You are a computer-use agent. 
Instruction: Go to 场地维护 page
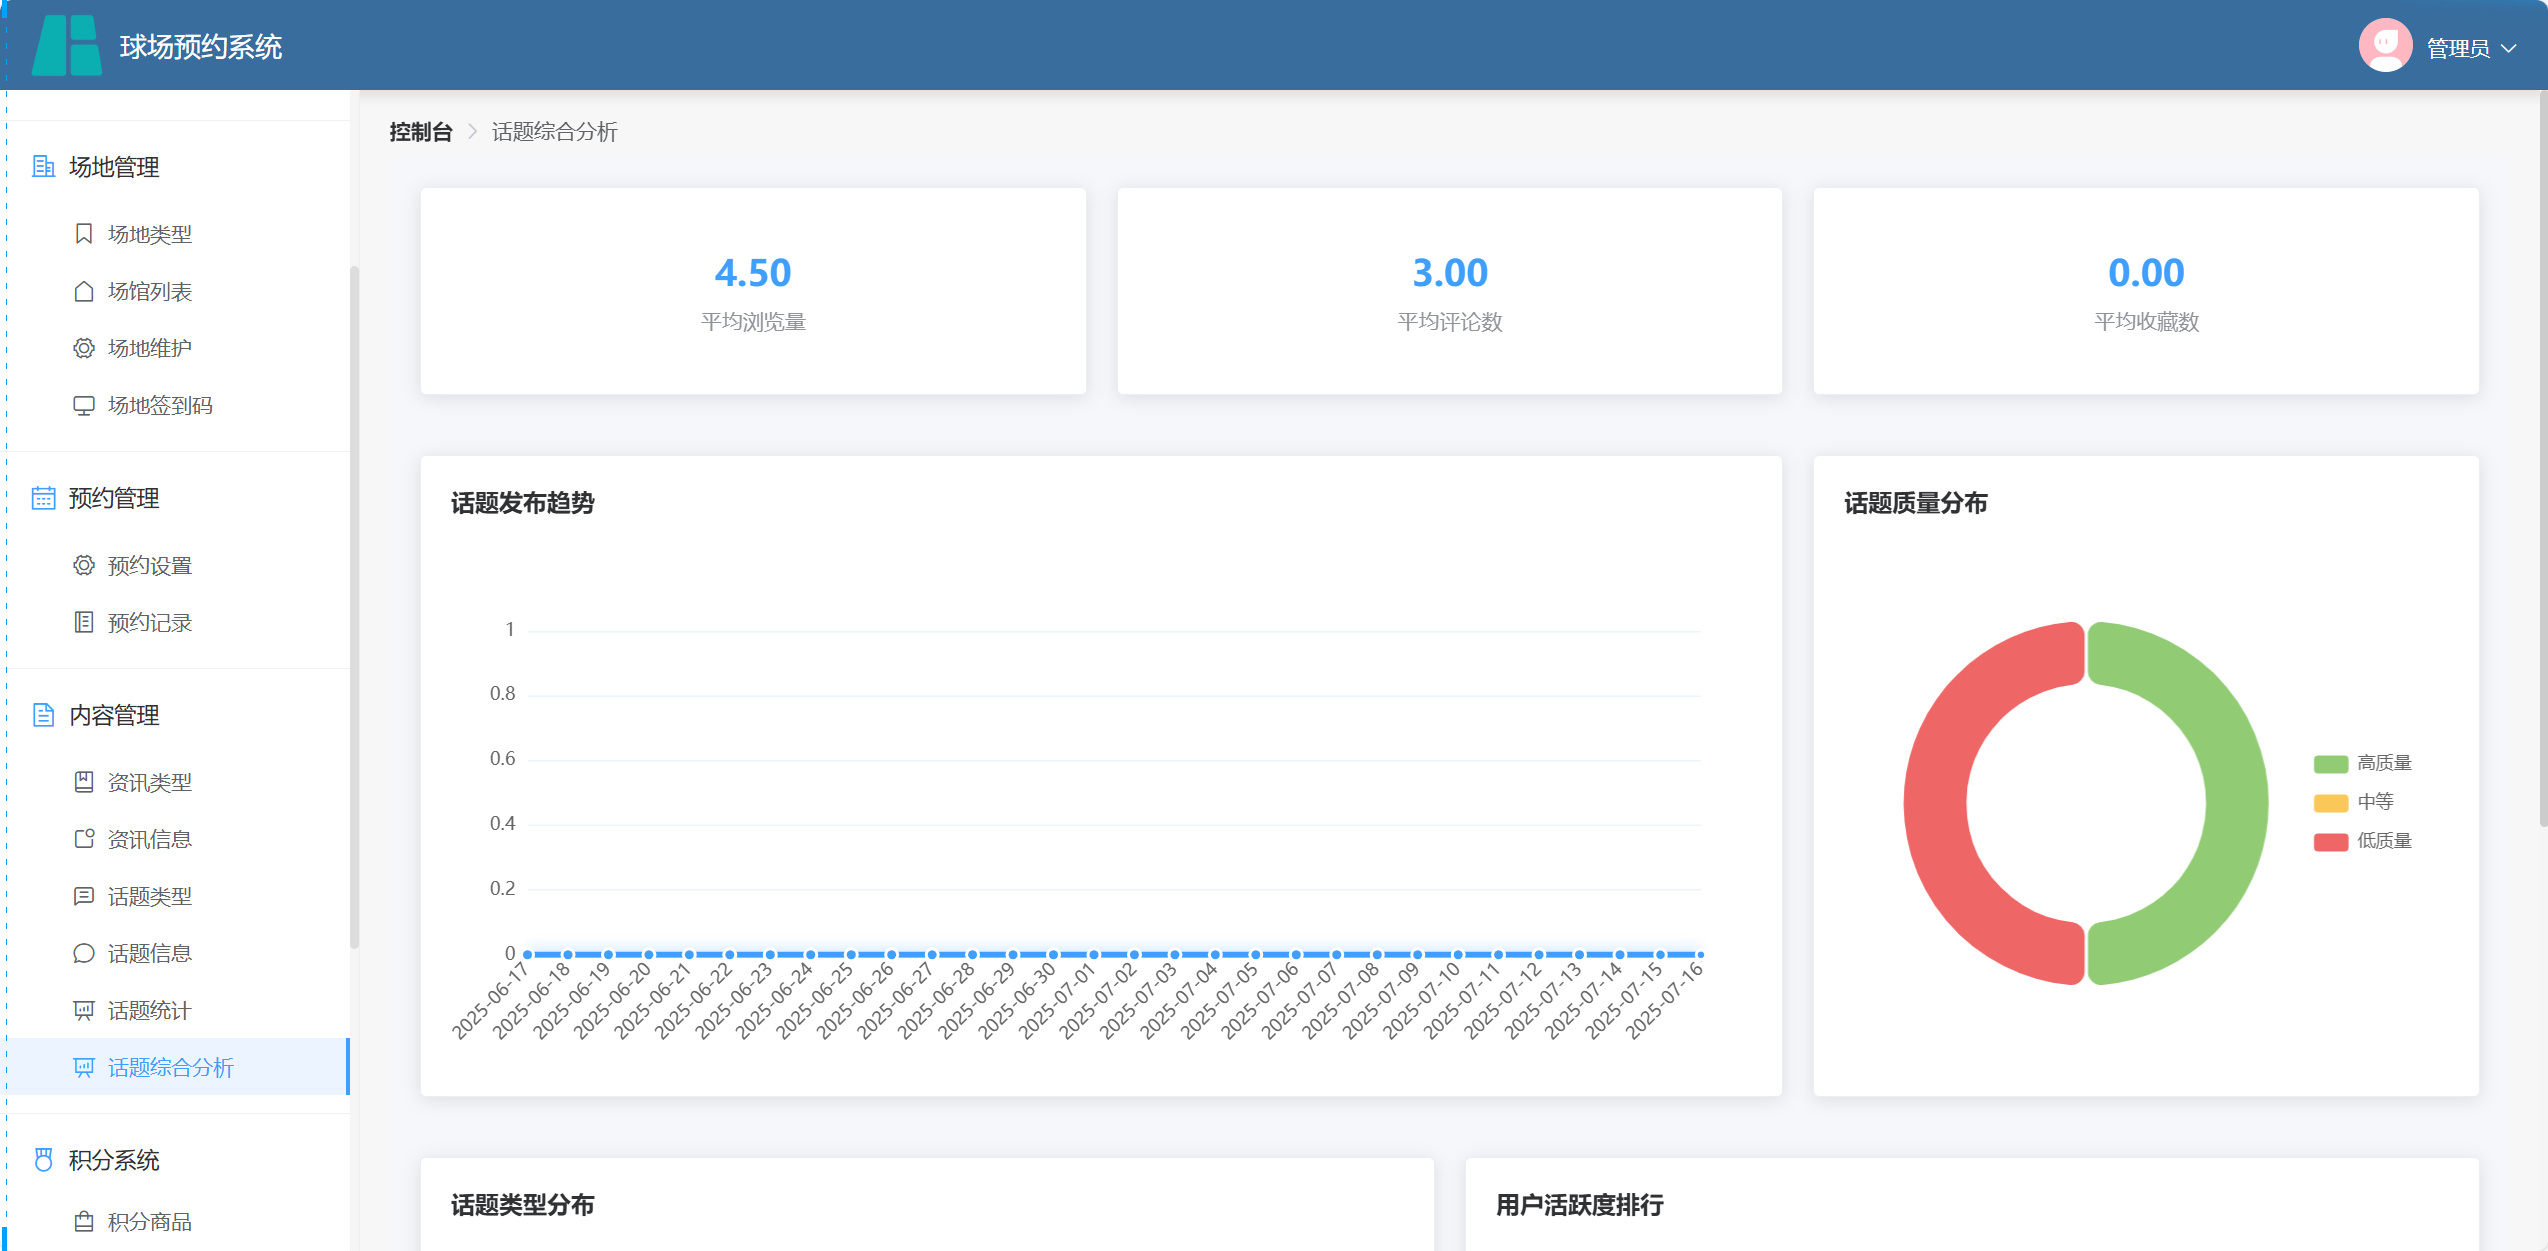(178, 348)
